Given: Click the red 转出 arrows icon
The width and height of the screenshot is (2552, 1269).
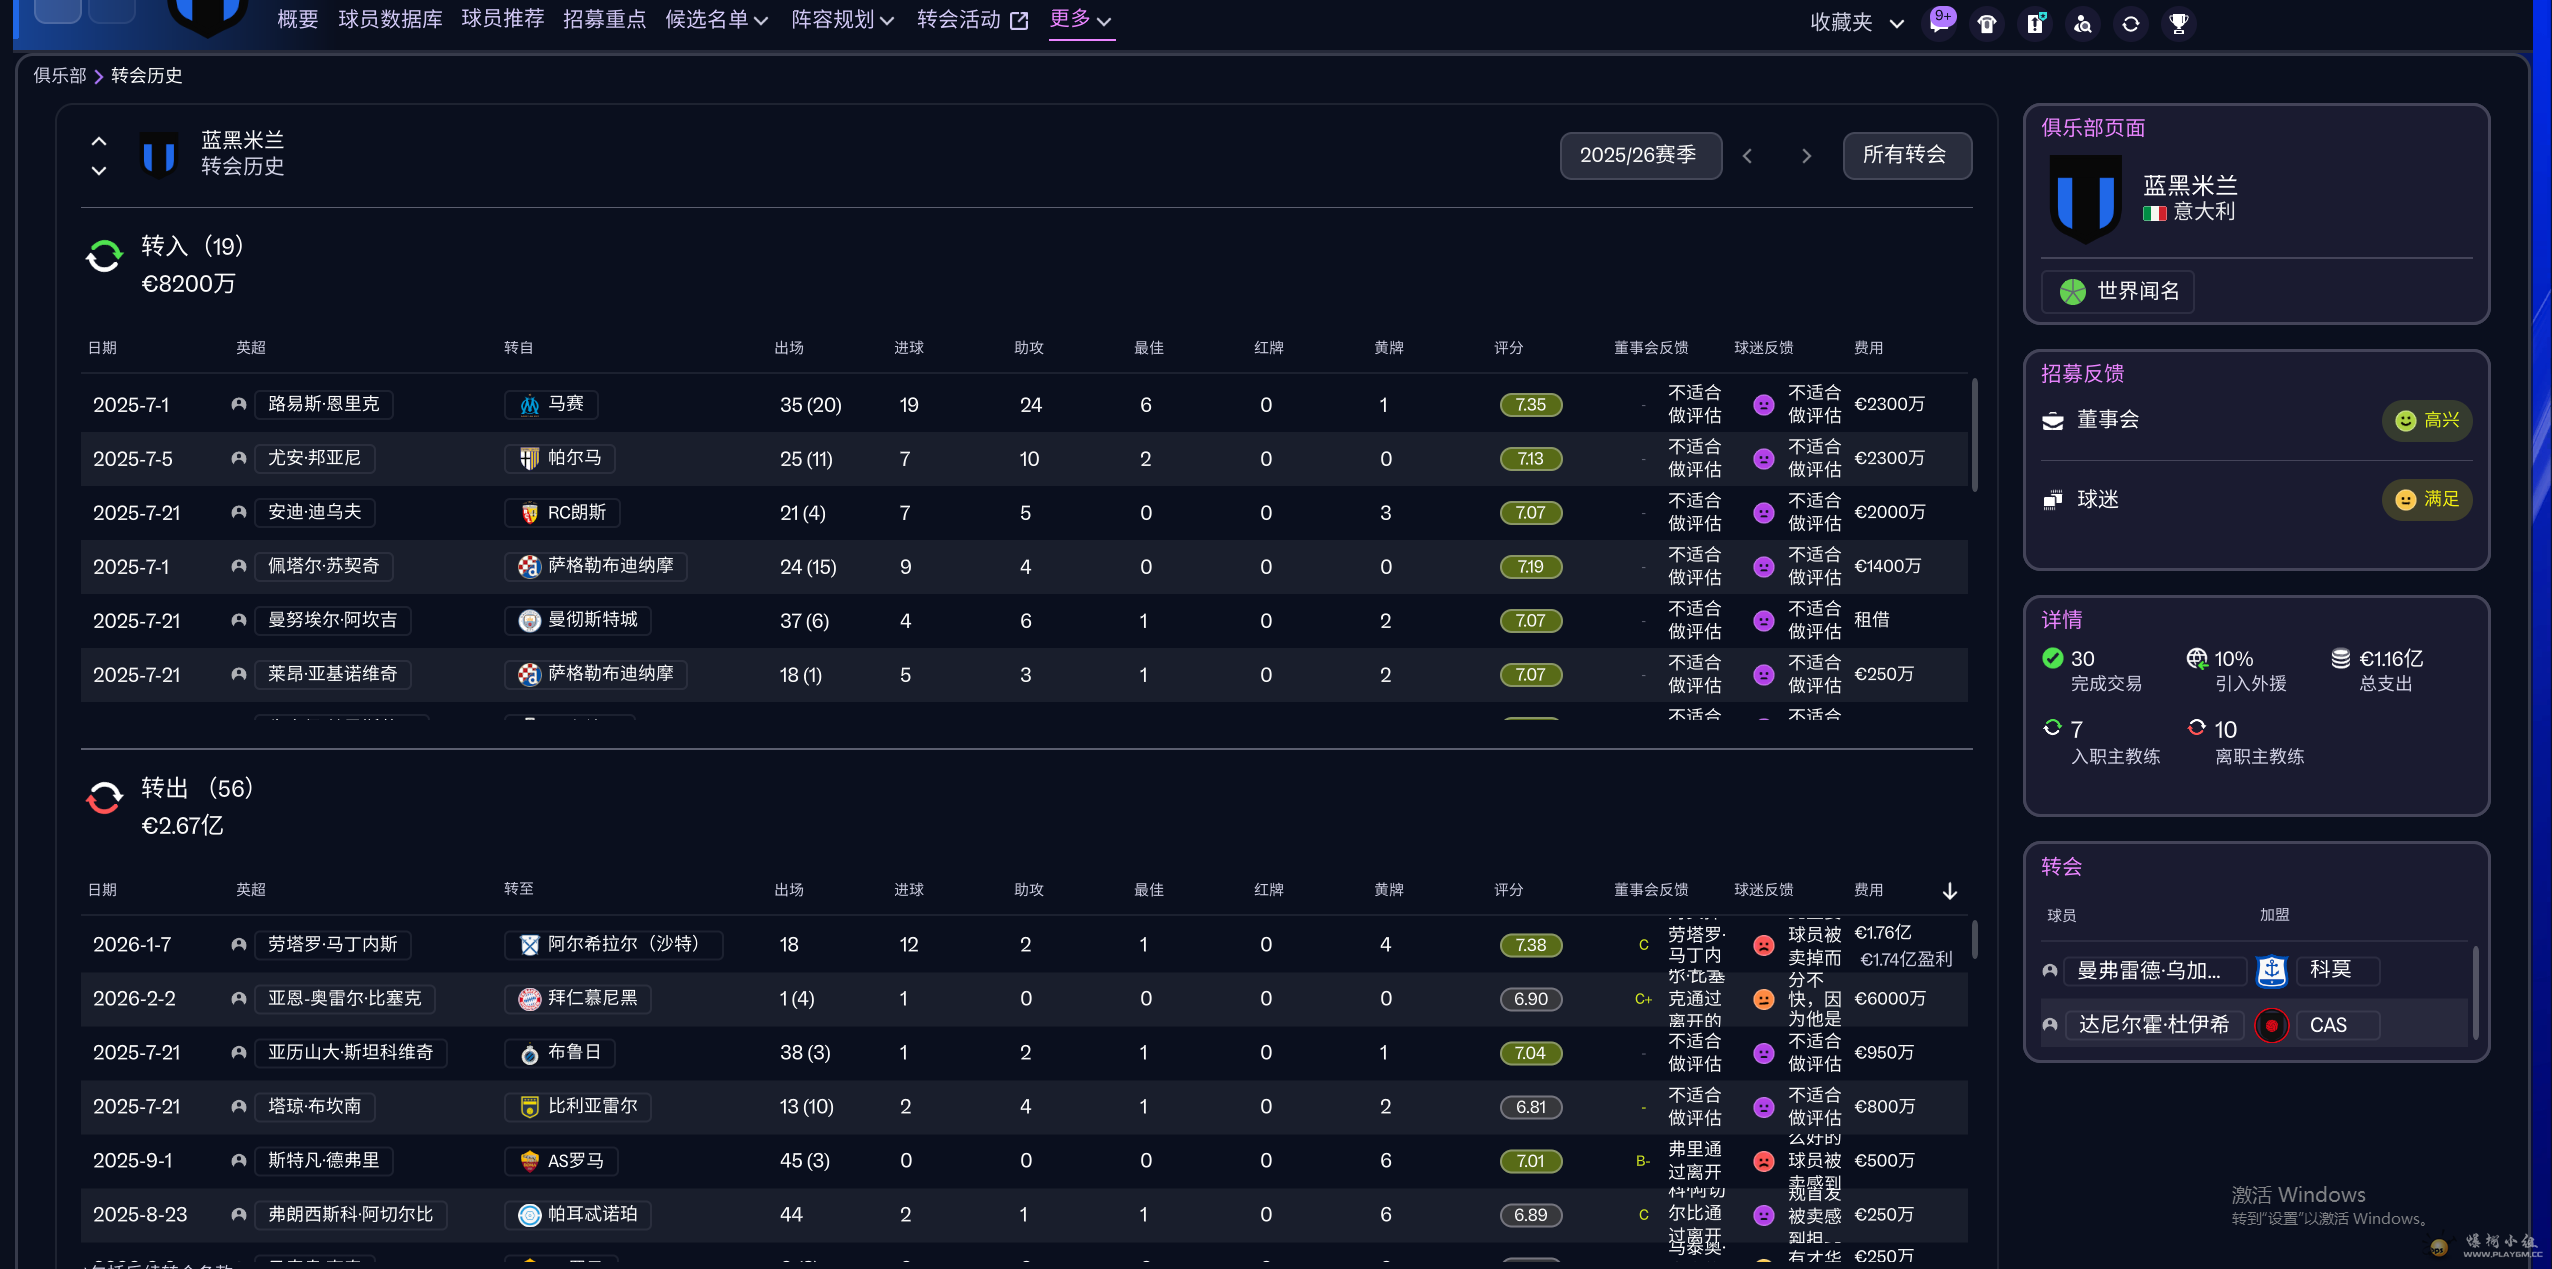Looking at the screenshot, I should (x=104, y=798).
